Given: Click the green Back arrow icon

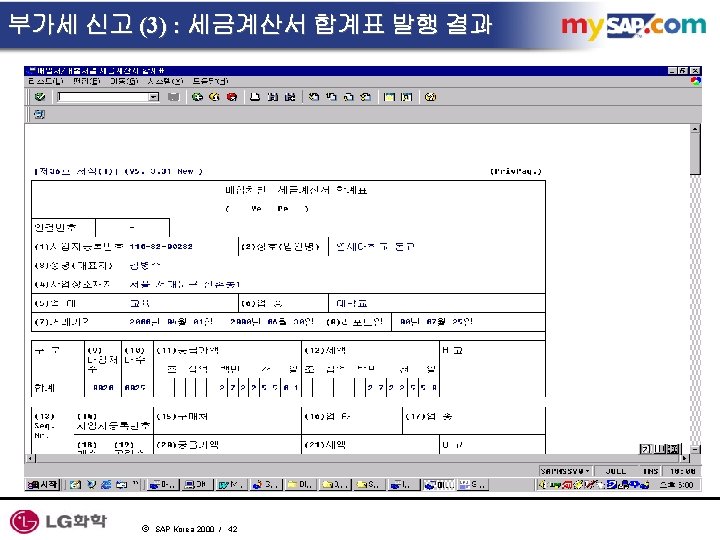Looking at the screenshot, I should tap(197, 97).
